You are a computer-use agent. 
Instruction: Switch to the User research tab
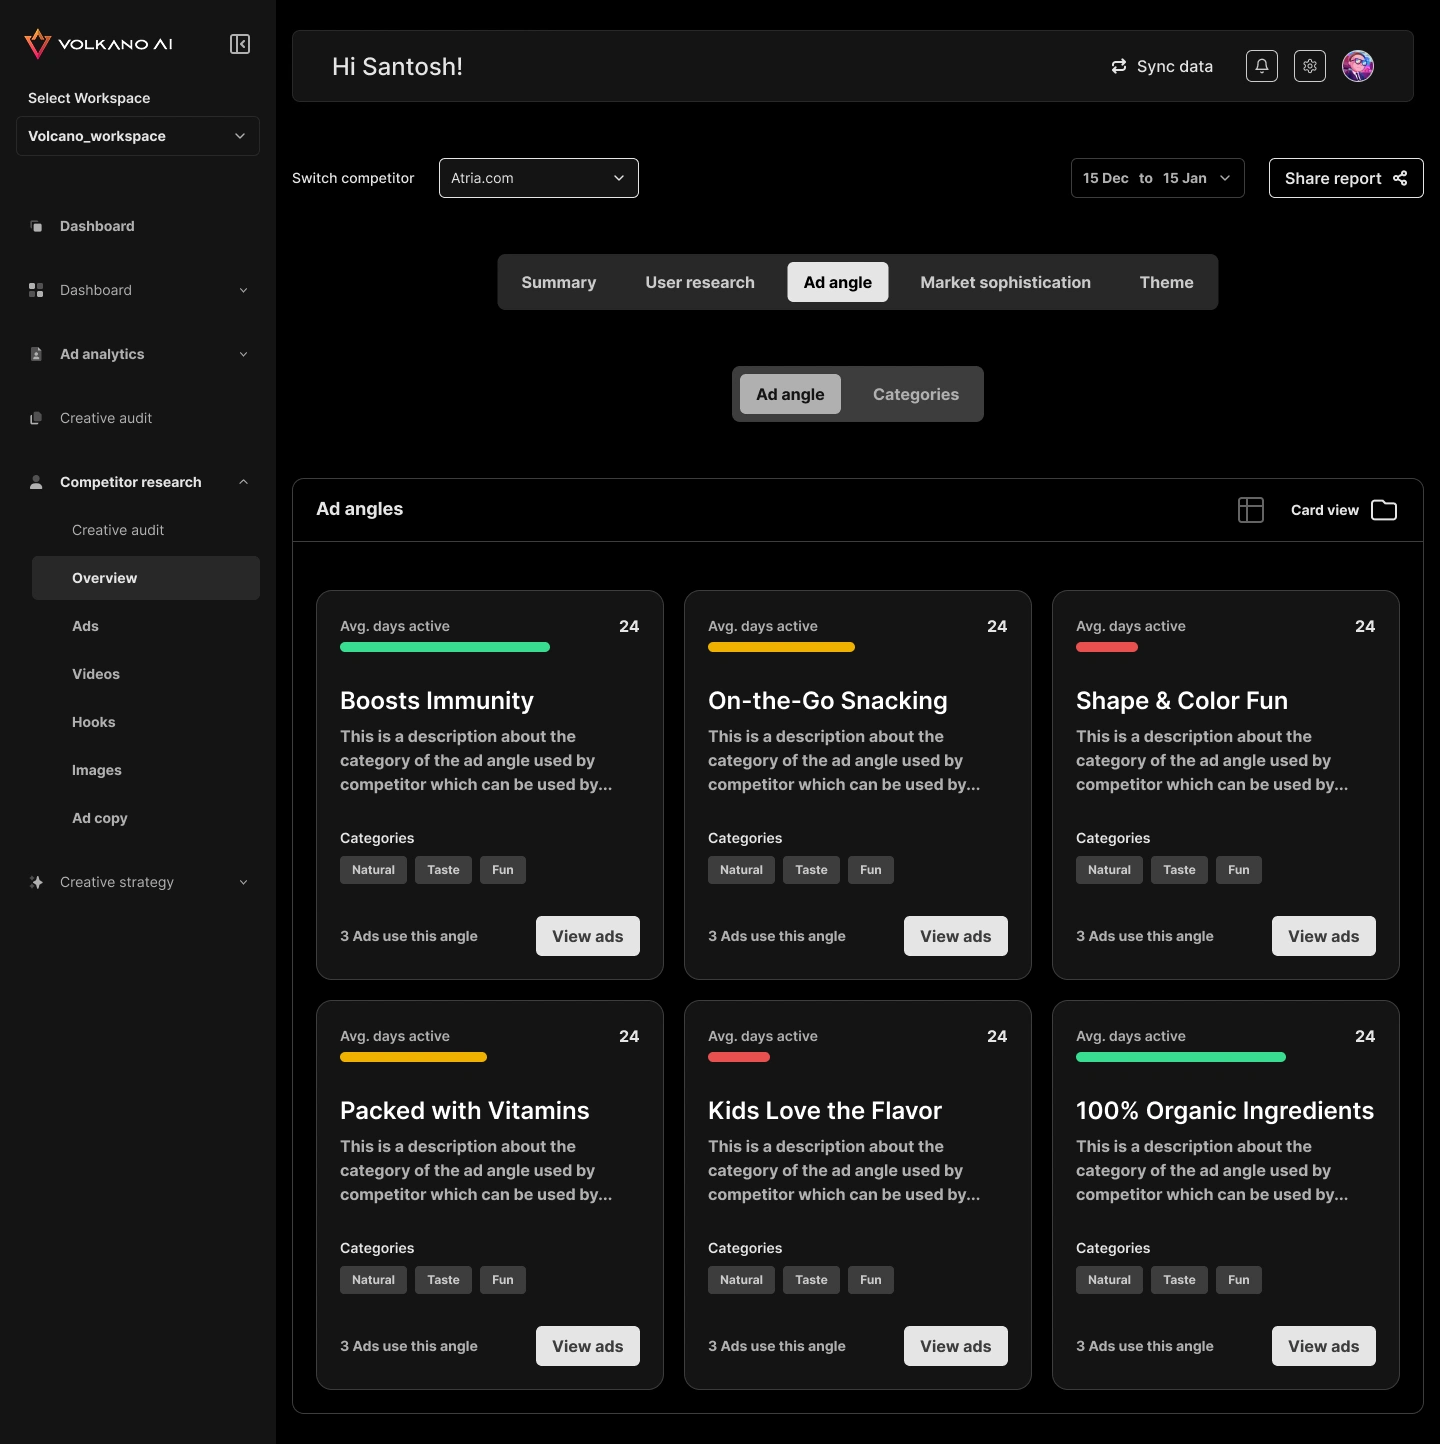point(700,282)
